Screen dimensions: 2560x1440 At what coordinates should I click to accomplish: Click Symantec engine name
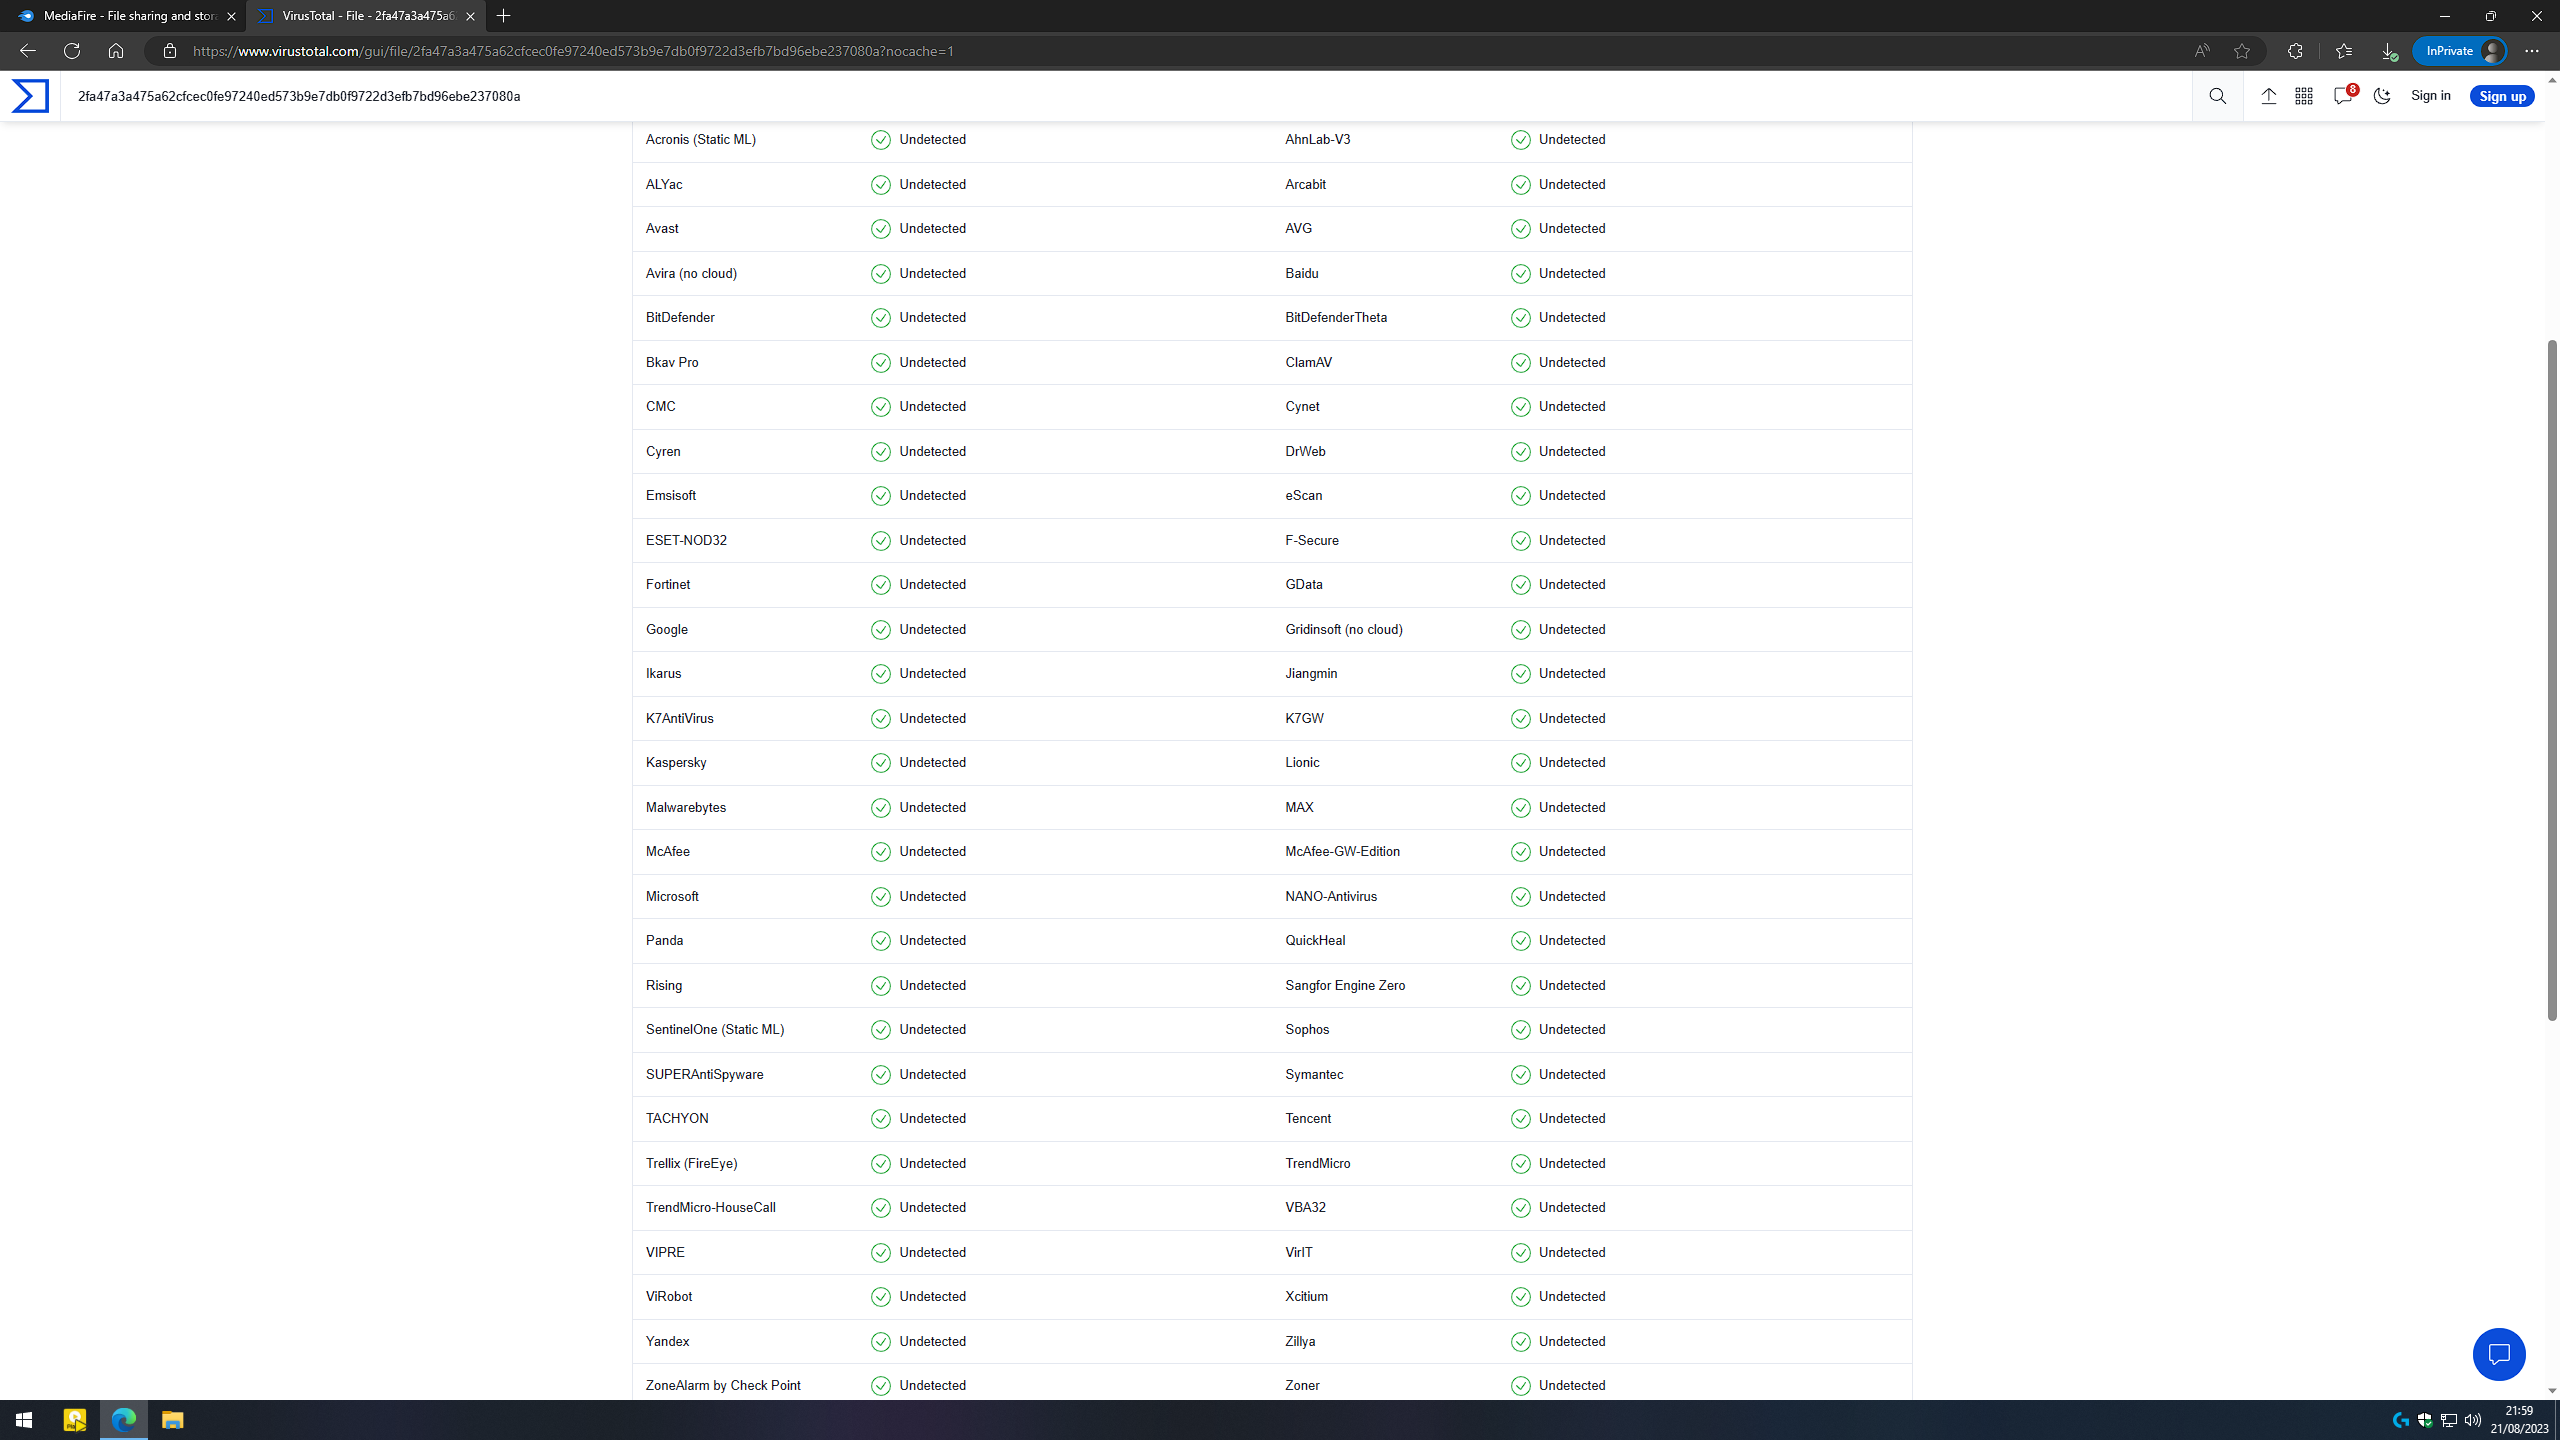click(x=1314, y=1074)
